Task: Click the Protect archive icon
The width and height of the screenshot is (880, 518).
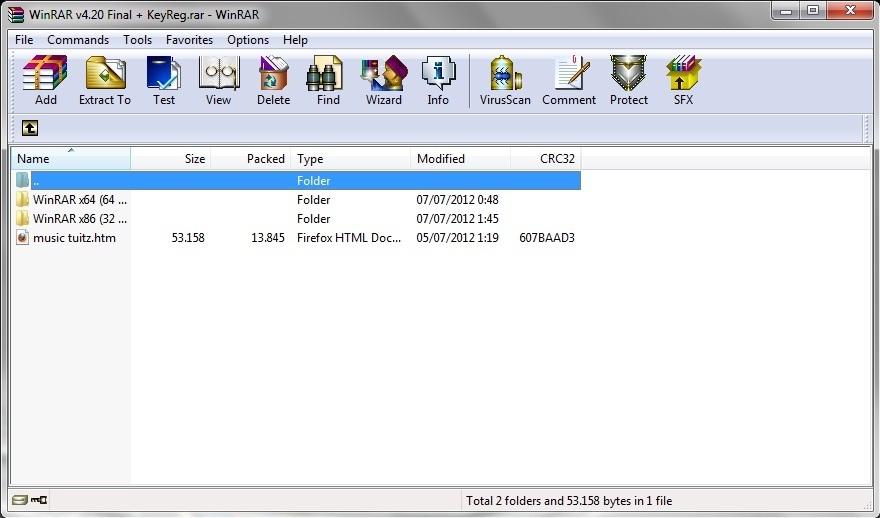Action: pos(629,73)
